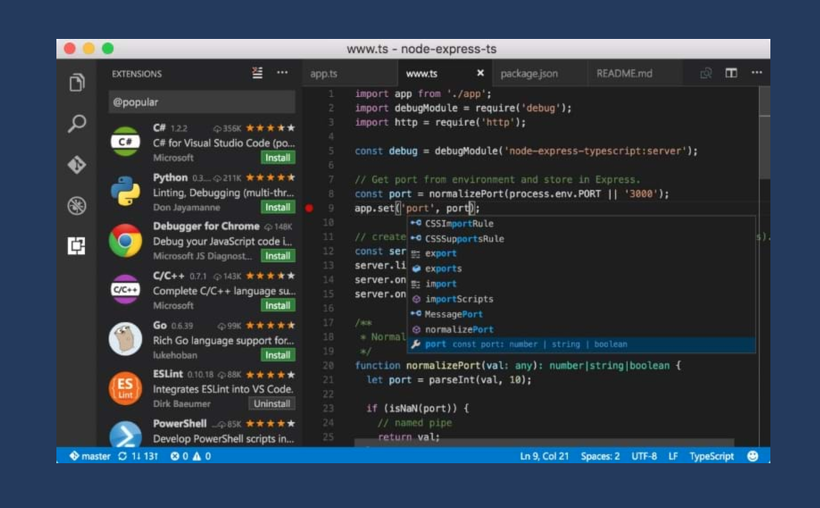Open the editor more actions ellipsis menu
820x508 pixels.
[756, 73]
